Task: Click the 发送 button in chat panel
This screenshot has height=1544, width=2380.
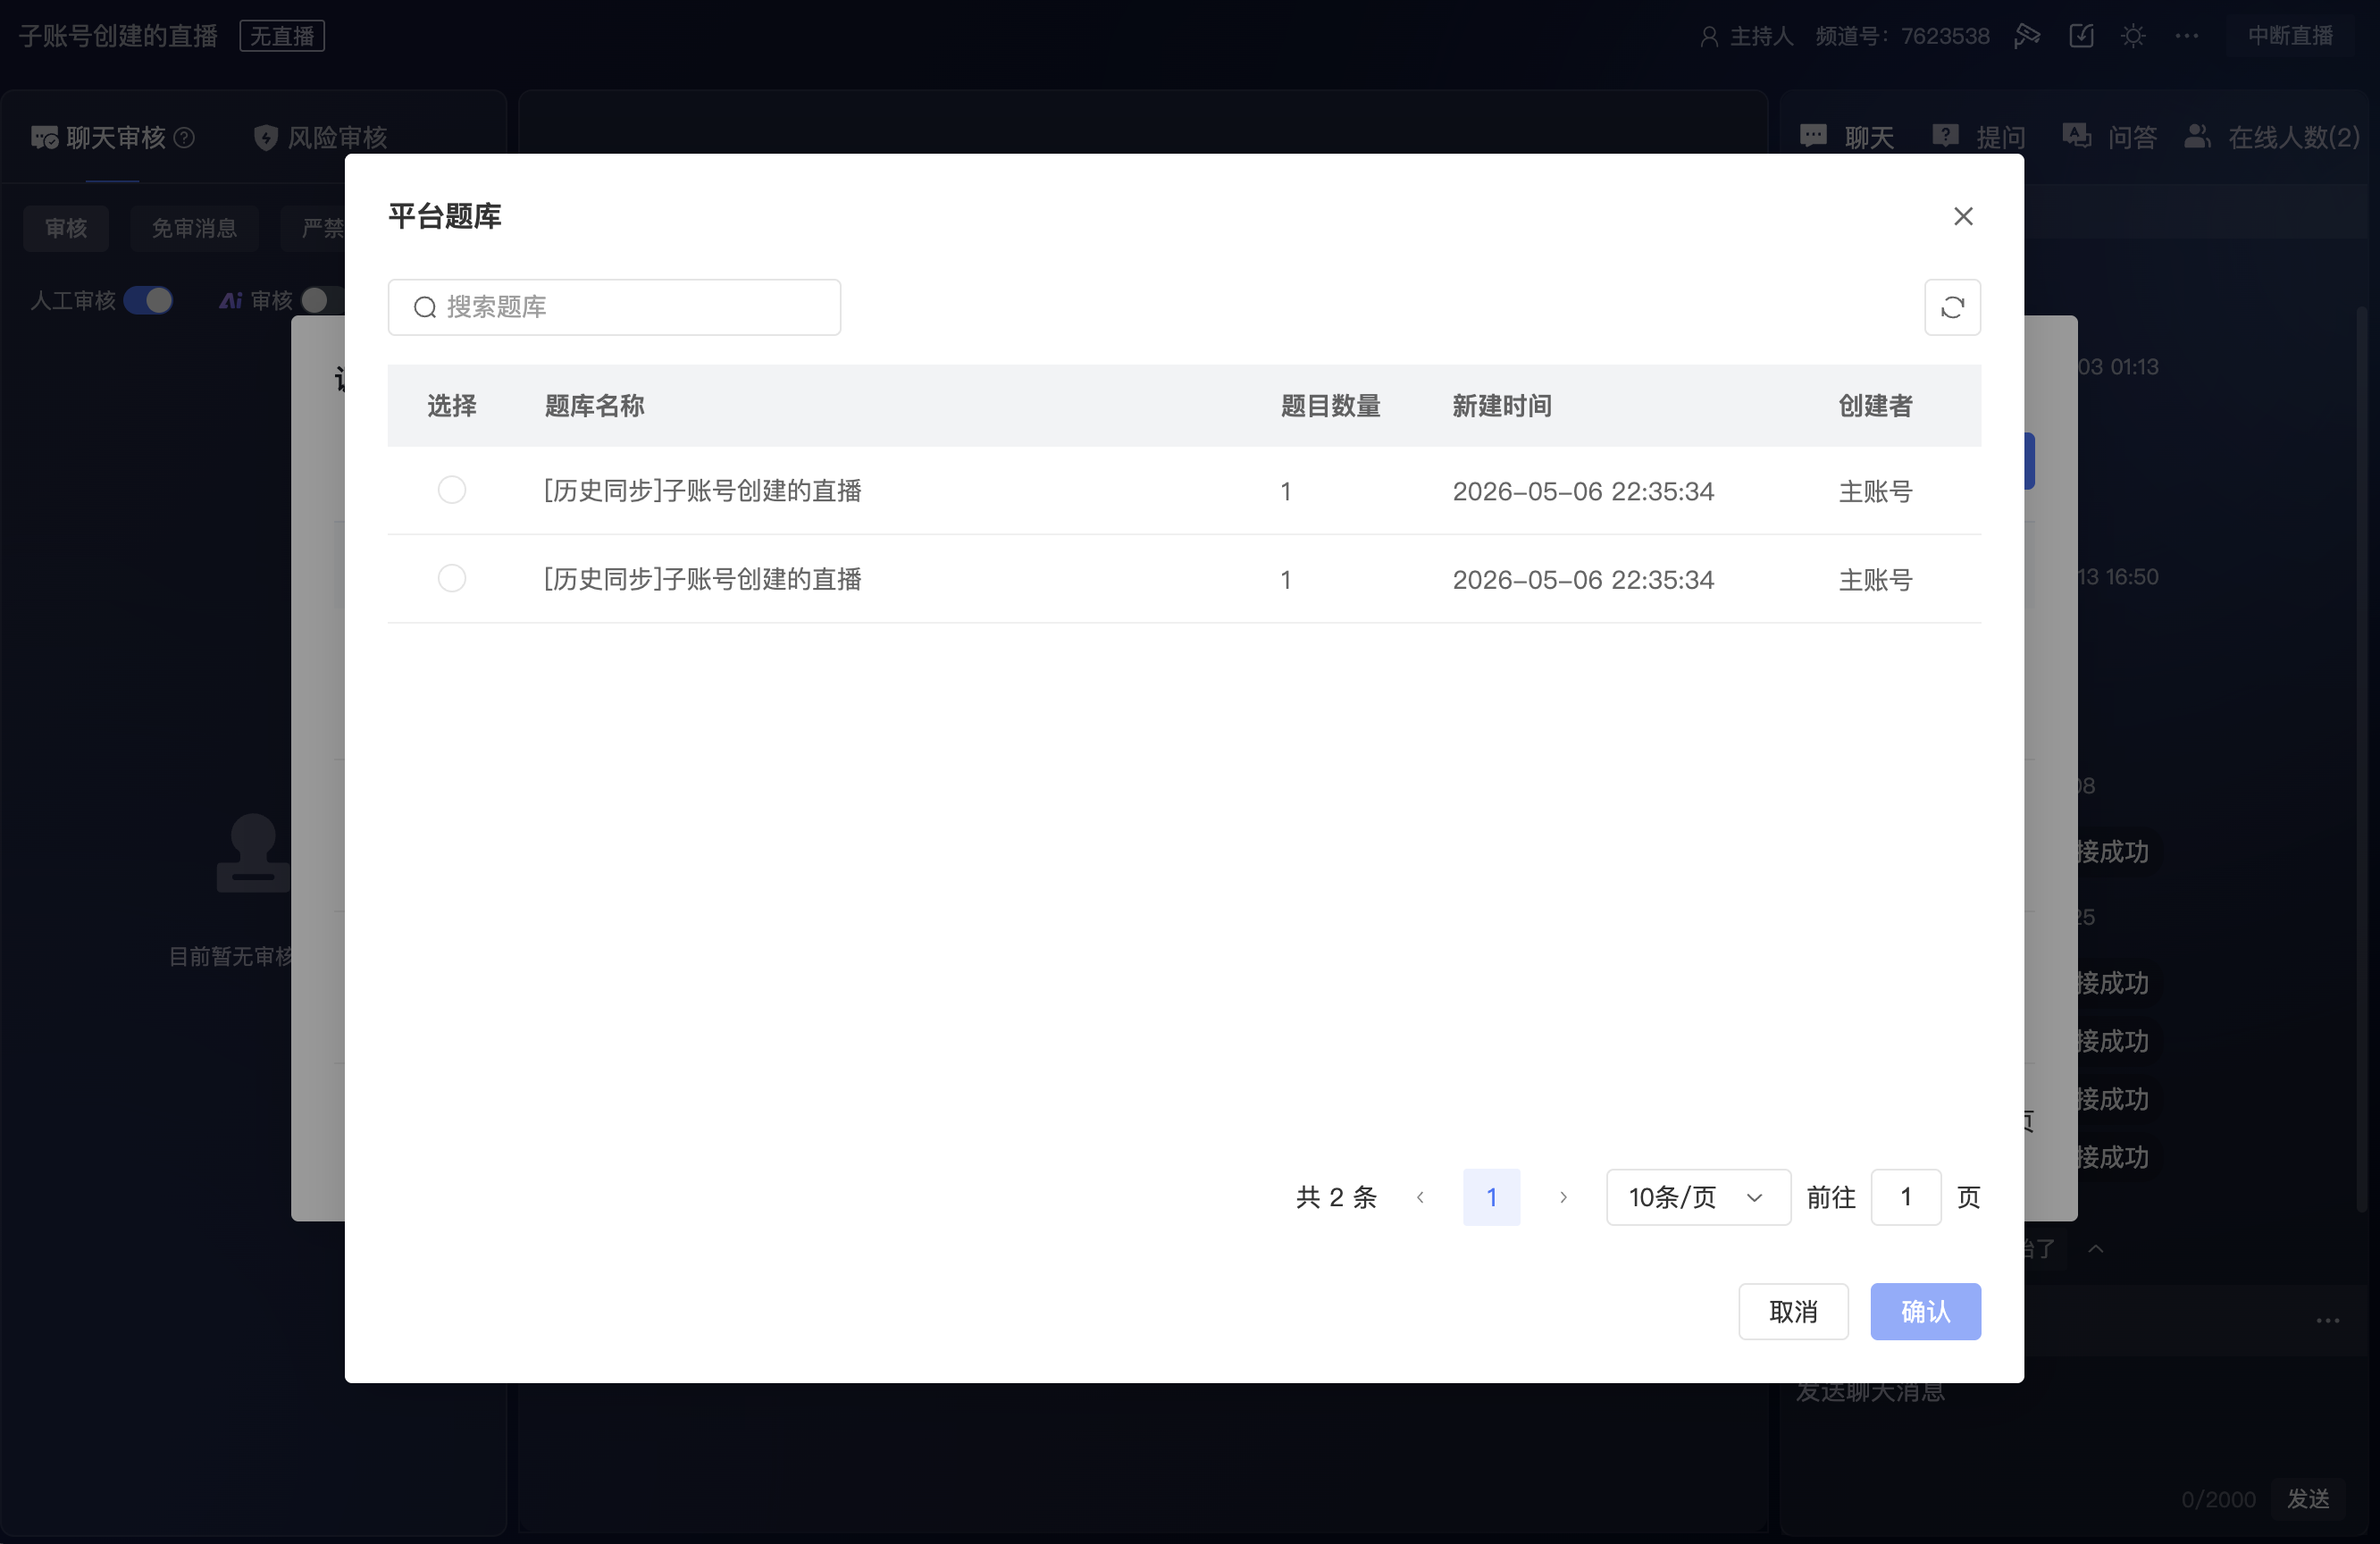Action: pyautogui.click(x=2308, y=1499)
